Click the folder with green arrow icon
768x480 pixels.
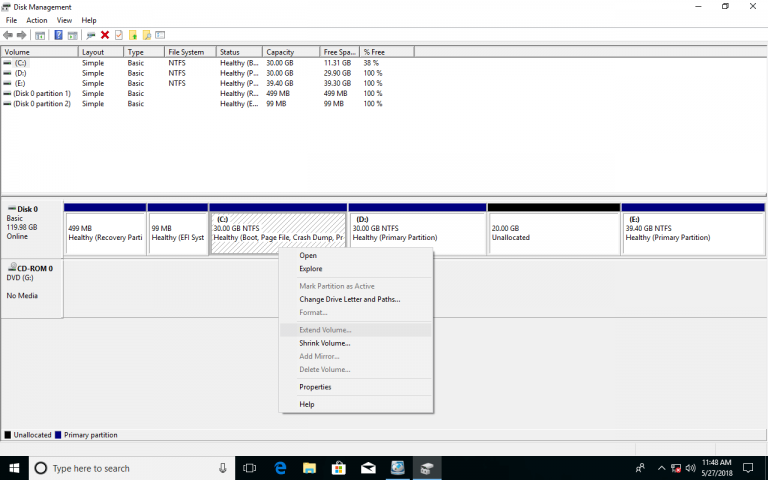133,35
